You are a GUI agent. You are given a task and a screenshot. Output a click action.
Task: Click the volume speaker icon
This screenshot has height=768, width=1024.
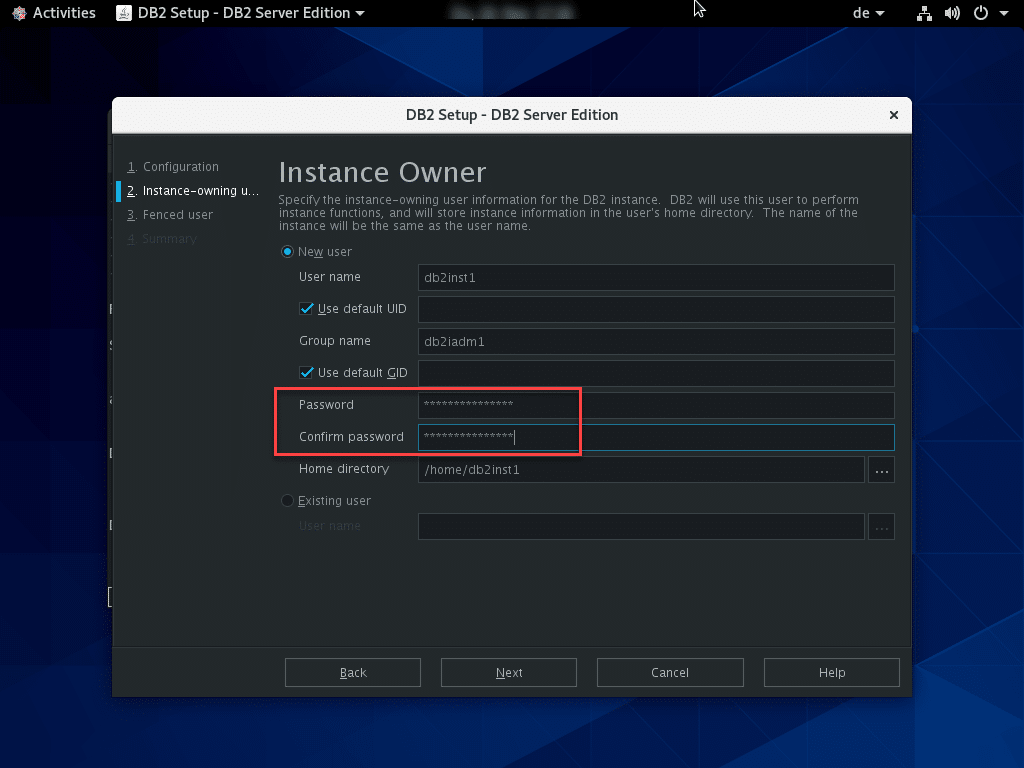click(x=951, y=13)
